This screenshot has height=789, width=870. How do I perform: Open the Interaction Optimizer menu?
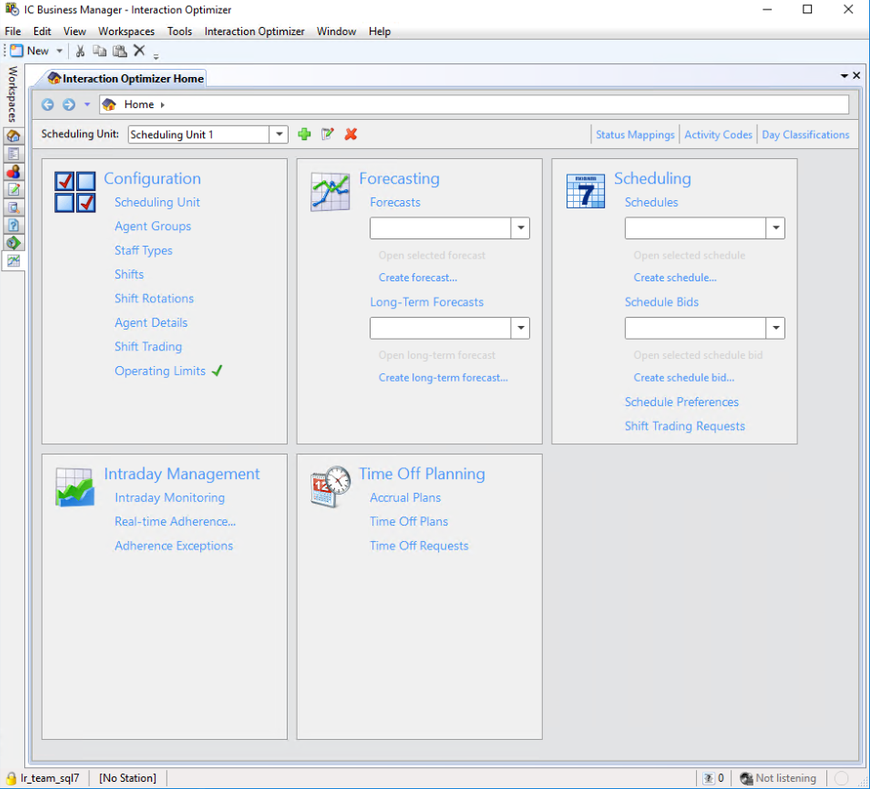coord(254,32)
